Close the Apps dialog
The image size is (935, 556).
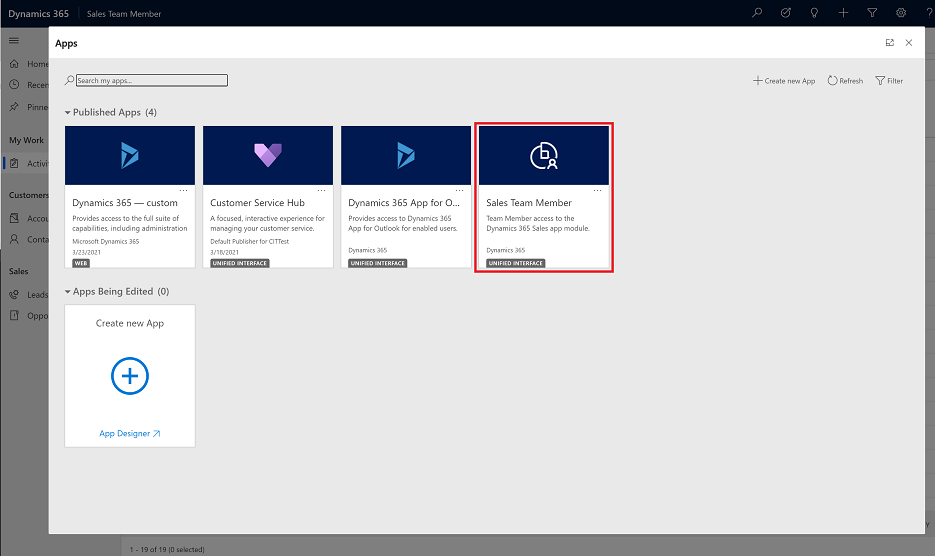pyautogui.click(x=909, y=42)
